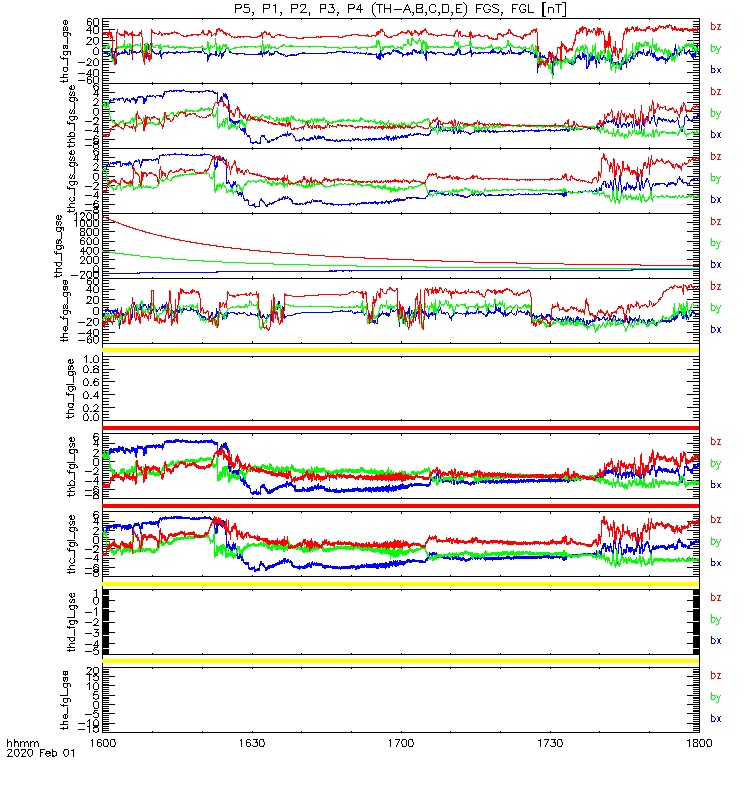The height and width of the screenshot is (800, 750).
Task: Click the by legend of thb_fgs_gse panel
Action: 716,113
